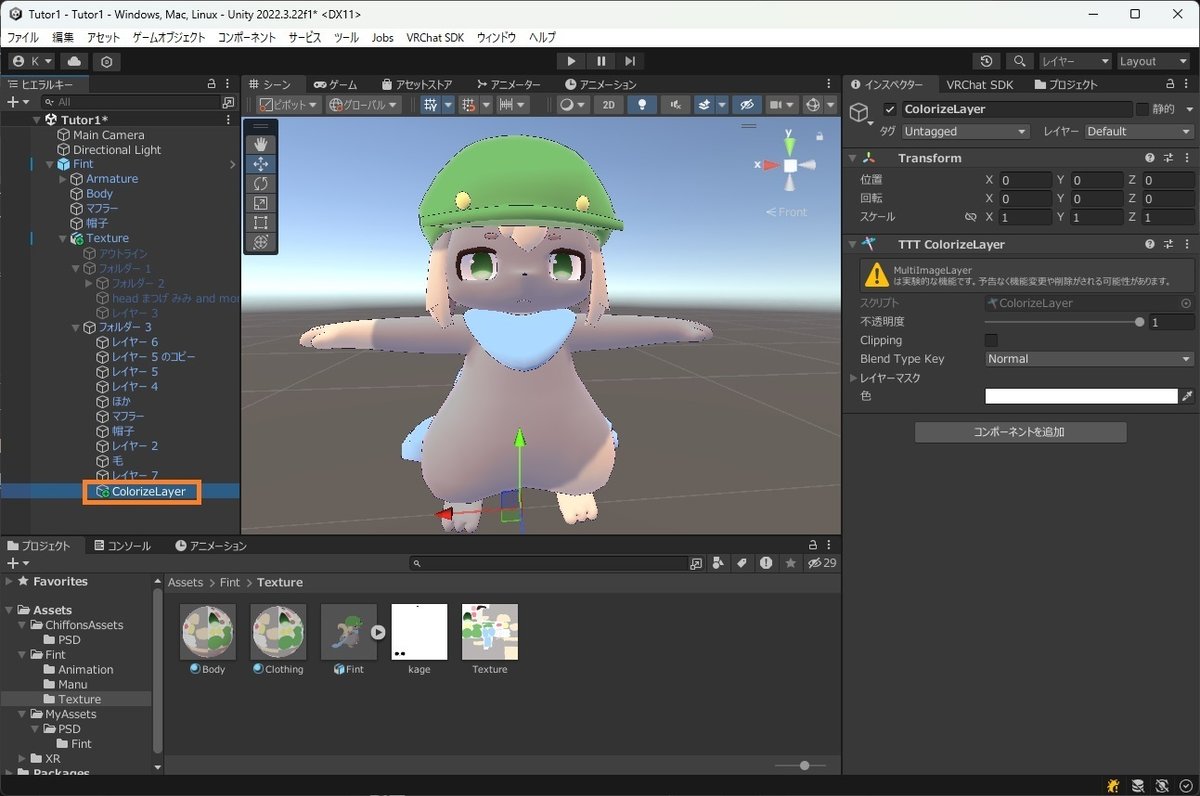Pick color with the eyedropper
This screenshot has height=796, width=1200.
[1187, 397]
